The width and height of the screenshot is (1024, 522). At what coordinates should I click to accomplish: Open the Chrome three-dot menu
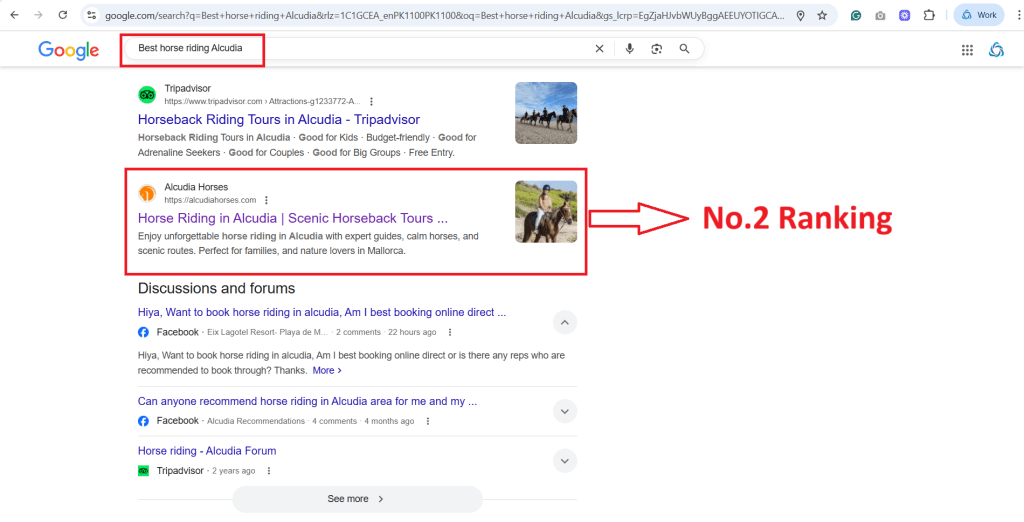coord(1017,15)
